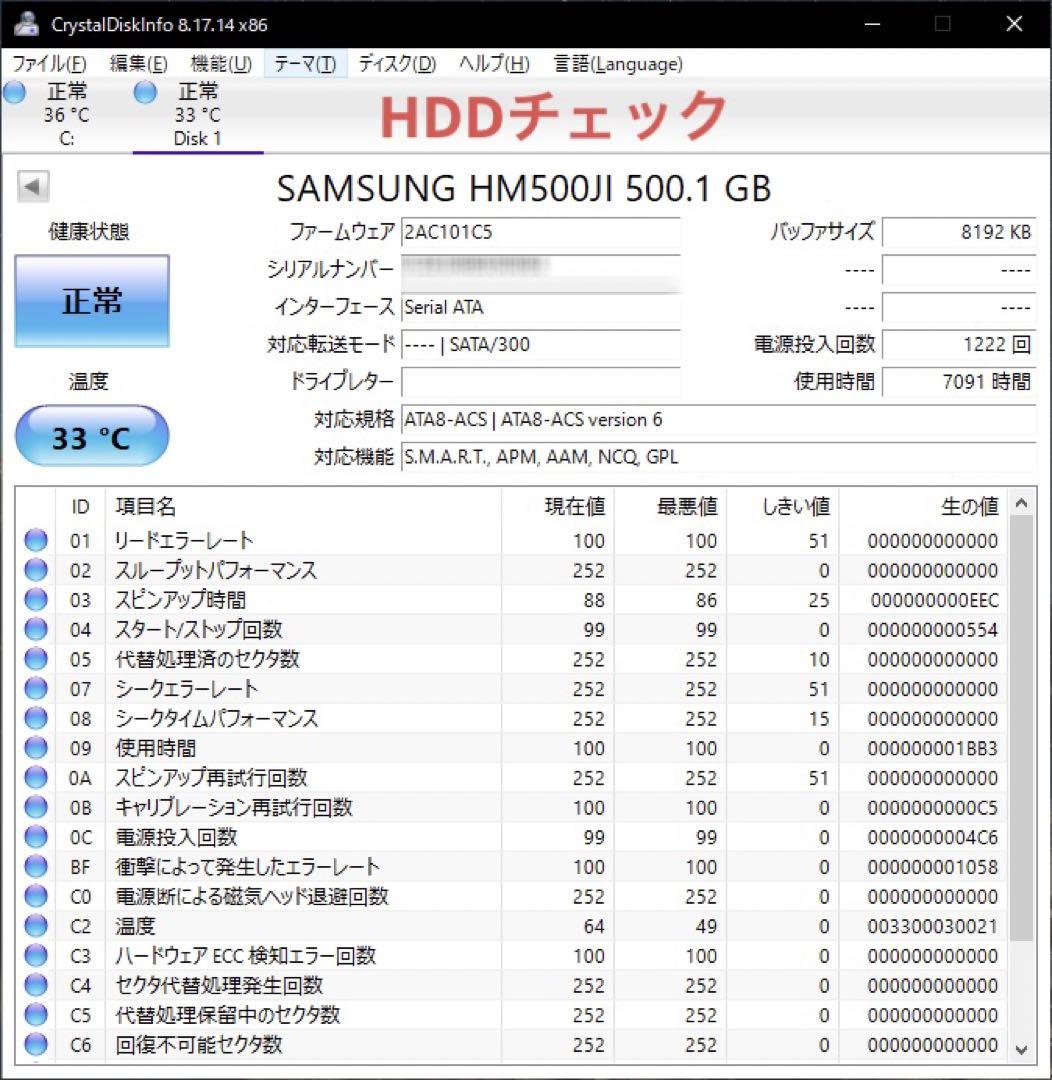Click status orb of row C2 温度
This screenshot has width=1052, height=1080.
pos(36,926)
